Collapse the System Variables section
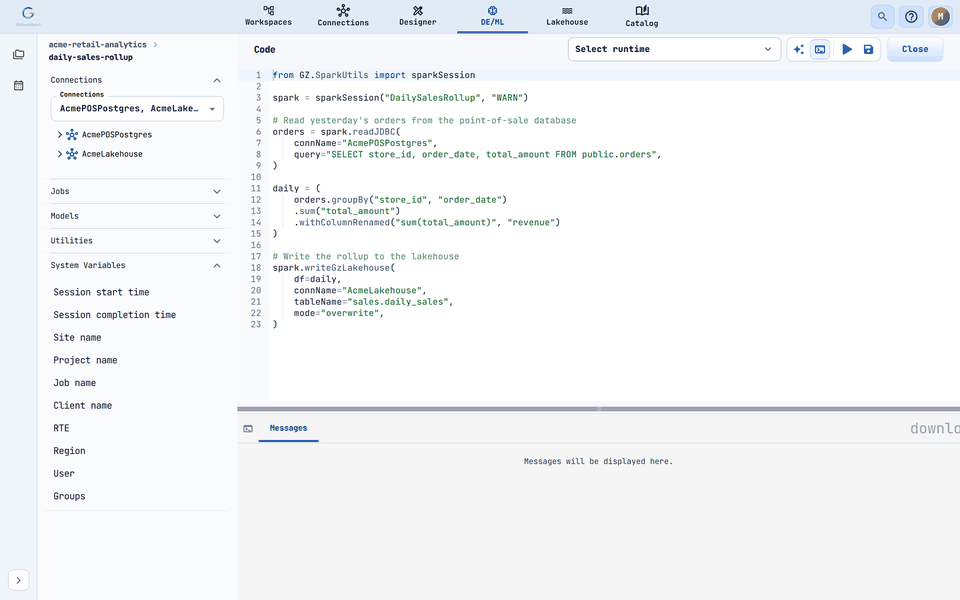960x600 pixels. point(217,266)
